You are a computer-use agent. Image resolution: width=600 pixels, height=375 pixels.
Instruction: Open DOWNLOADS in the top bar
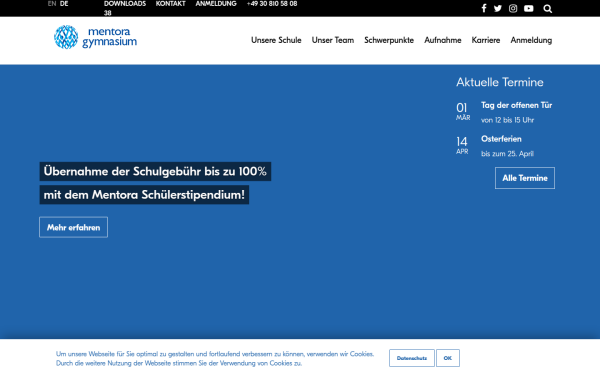[x=125, y=4]
